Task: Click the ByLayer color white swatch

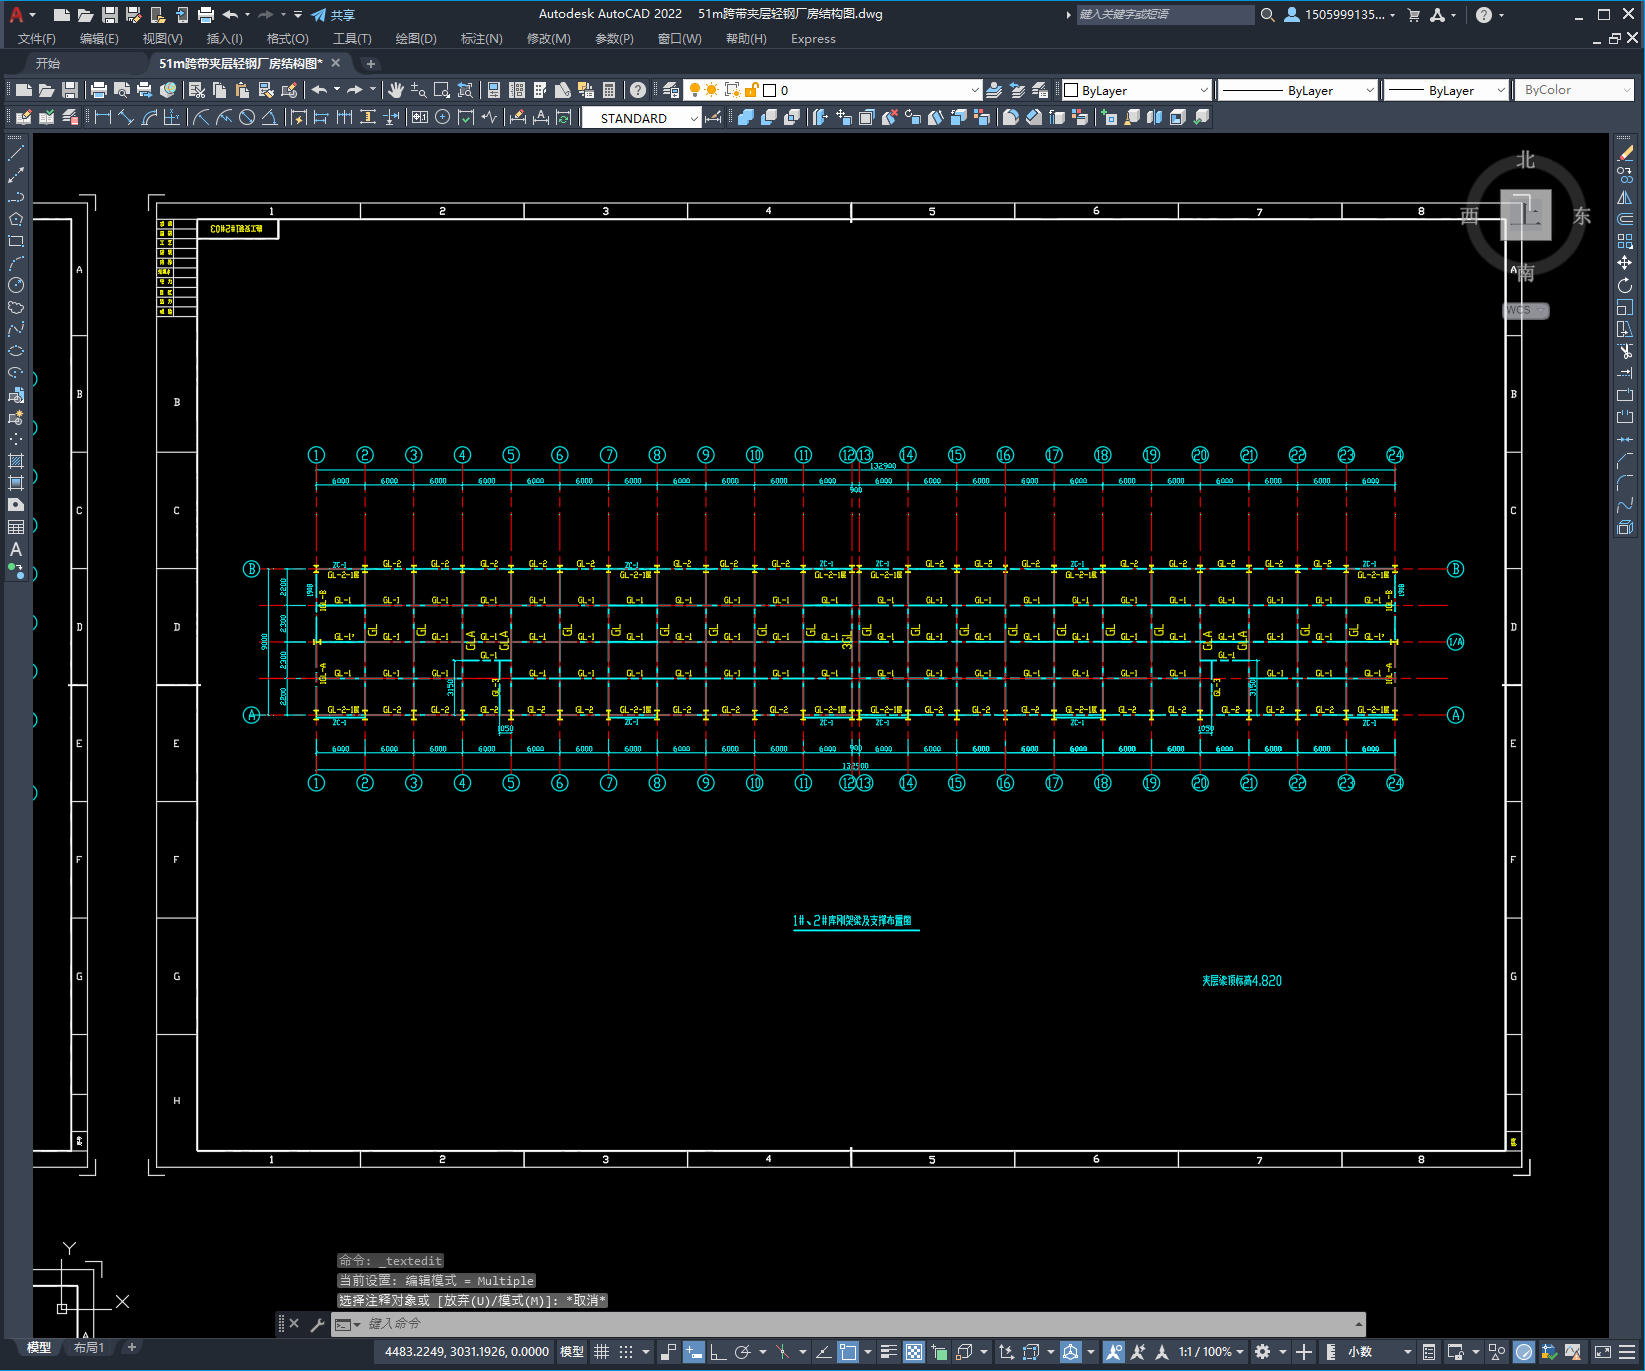Action: [x=1071, y=90]
